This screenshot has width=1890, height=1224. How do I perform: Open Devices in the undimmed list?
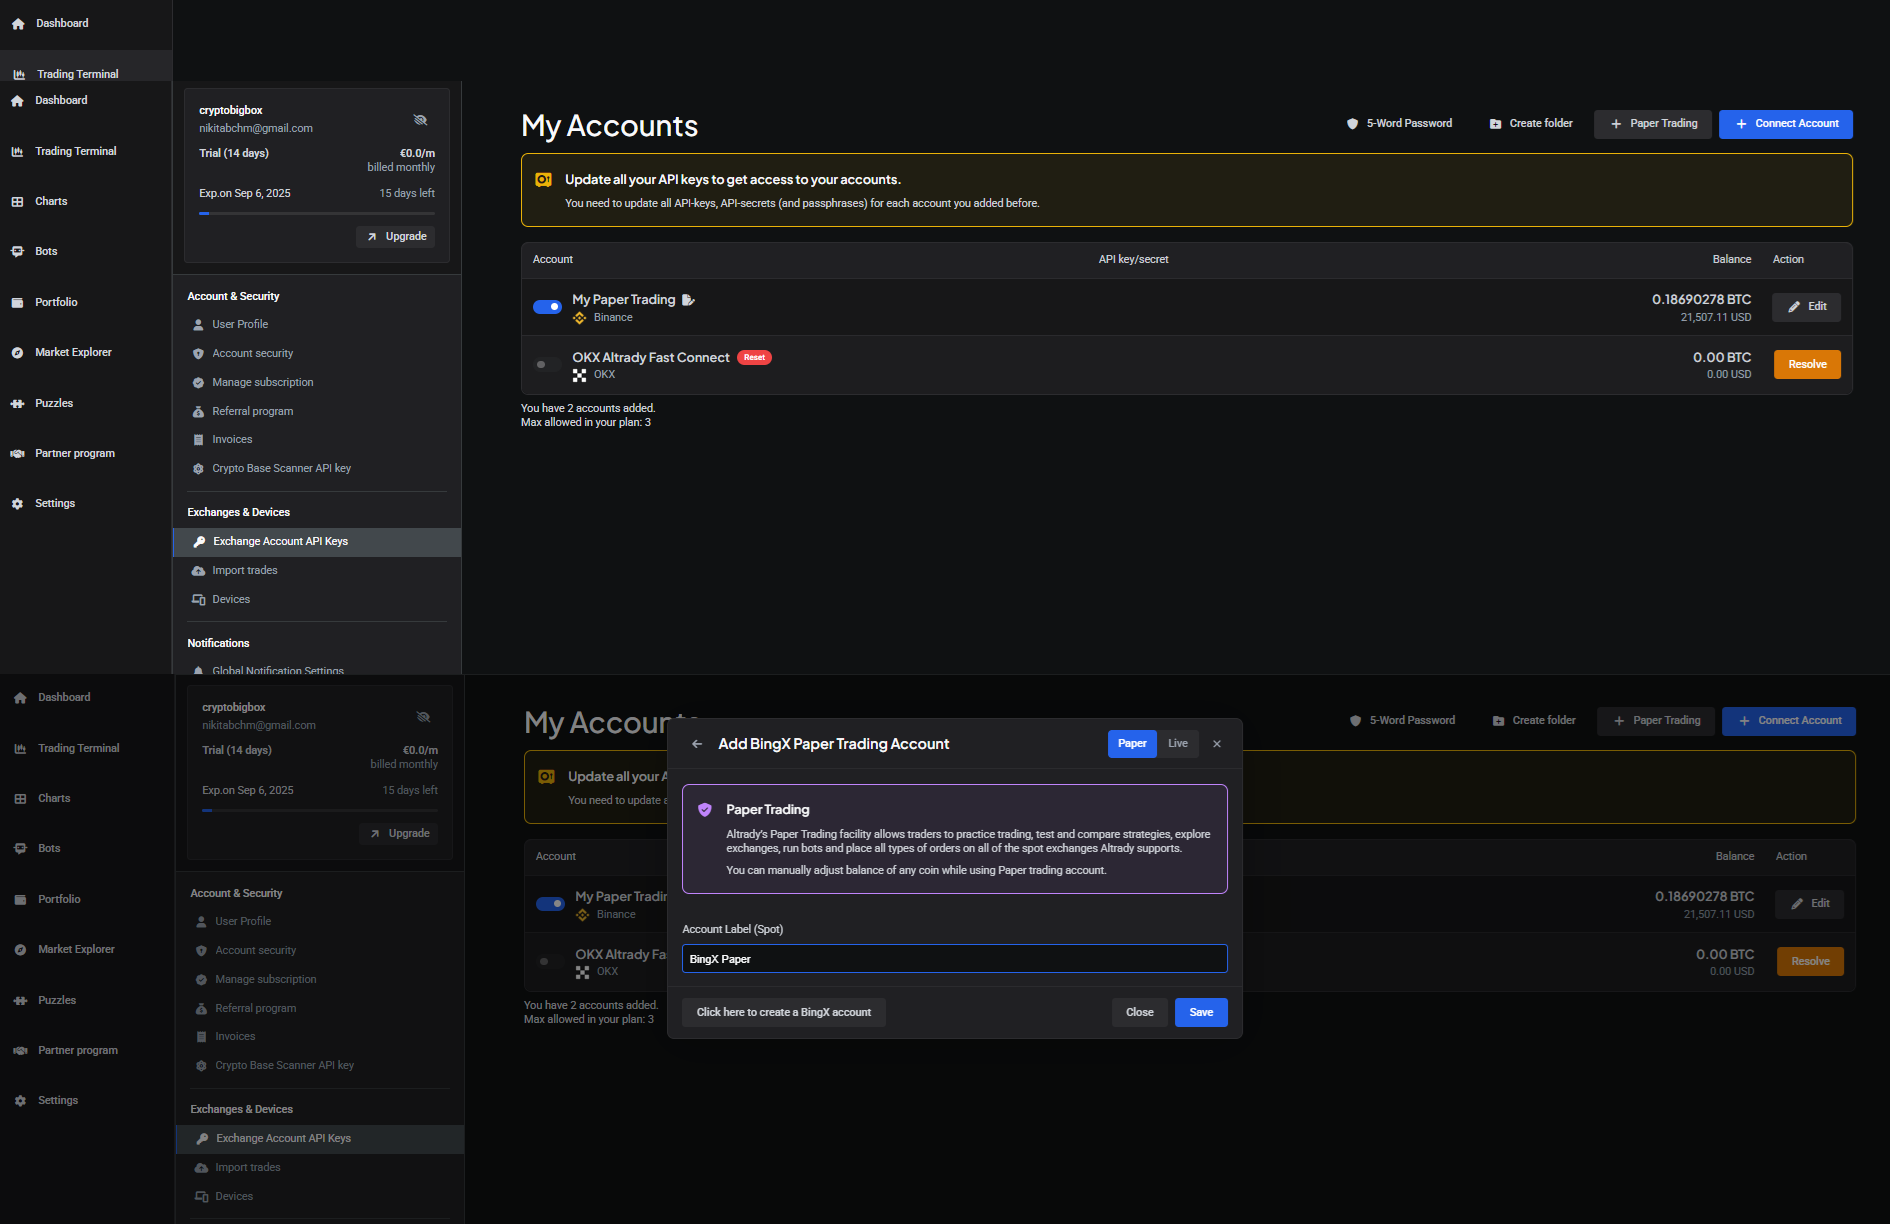point(222,599)
